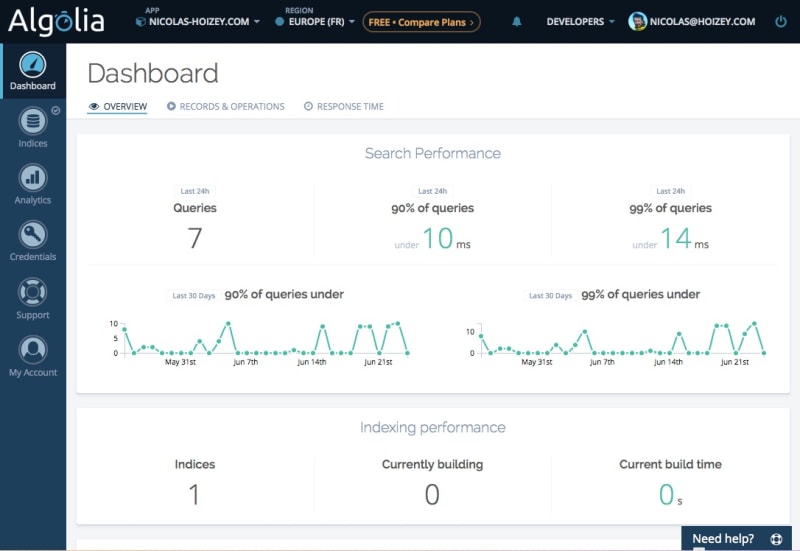Viewport: 800px width, 551px height.
Task: Switch to Records & Operations tab
Action: [226, 106]
